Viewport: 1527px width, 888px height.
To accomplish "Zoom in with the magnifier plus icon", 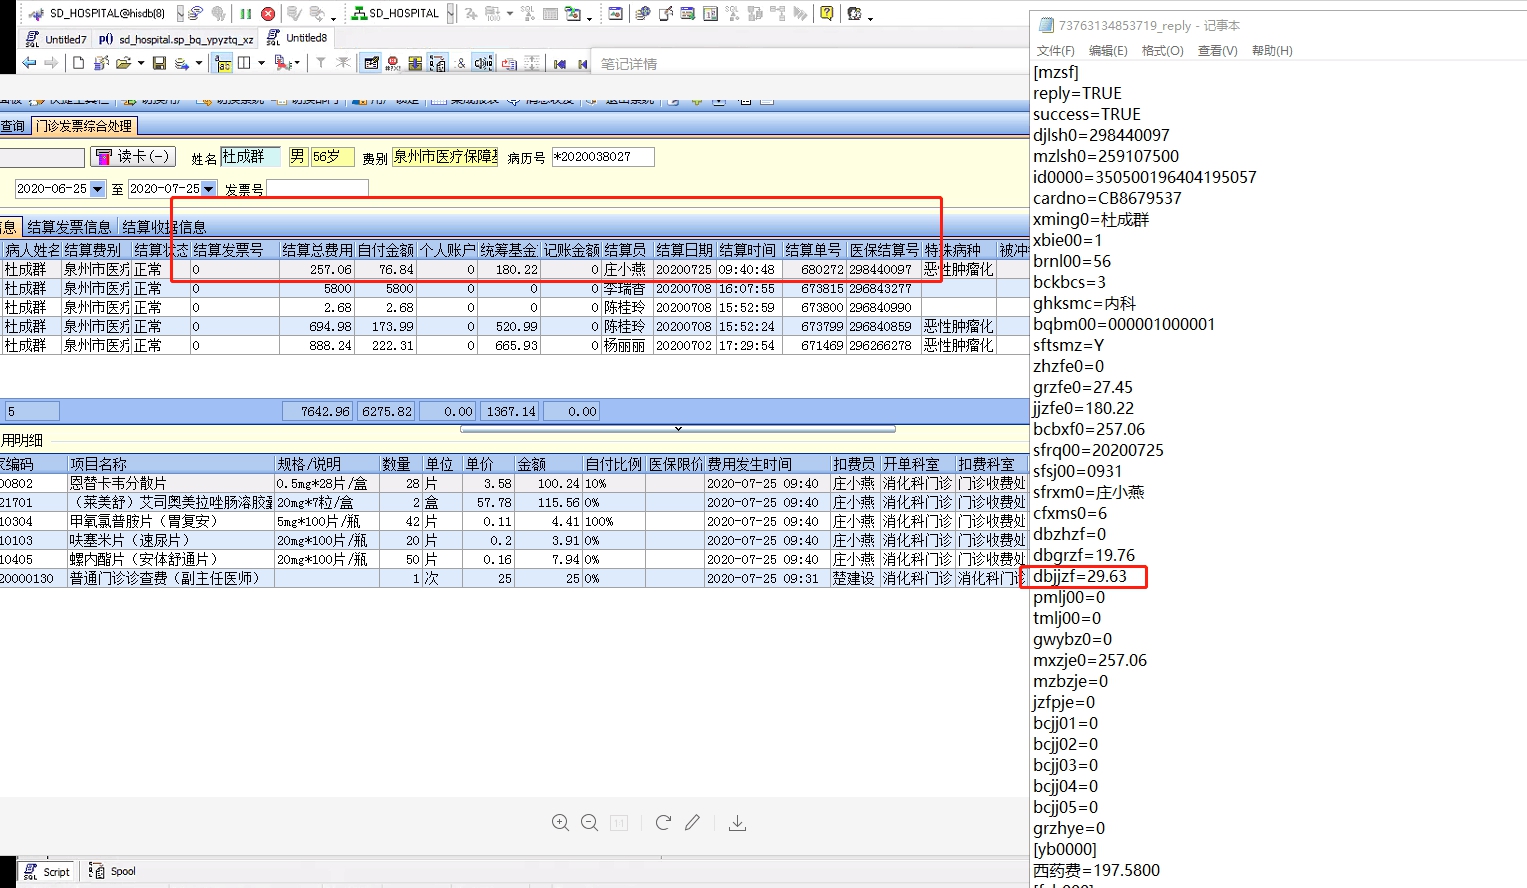I will click(560, 823).
